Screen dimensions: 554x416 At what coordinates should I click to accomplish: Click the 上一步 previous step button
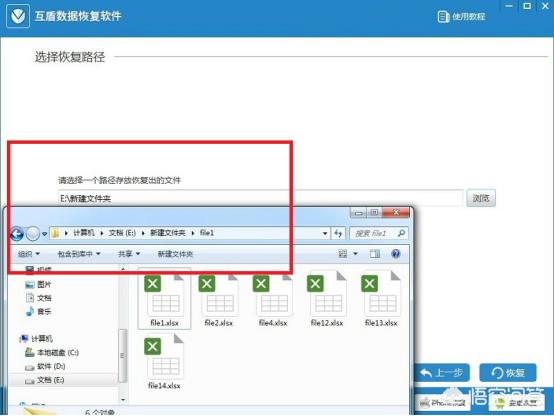click(x=442, y=373)
